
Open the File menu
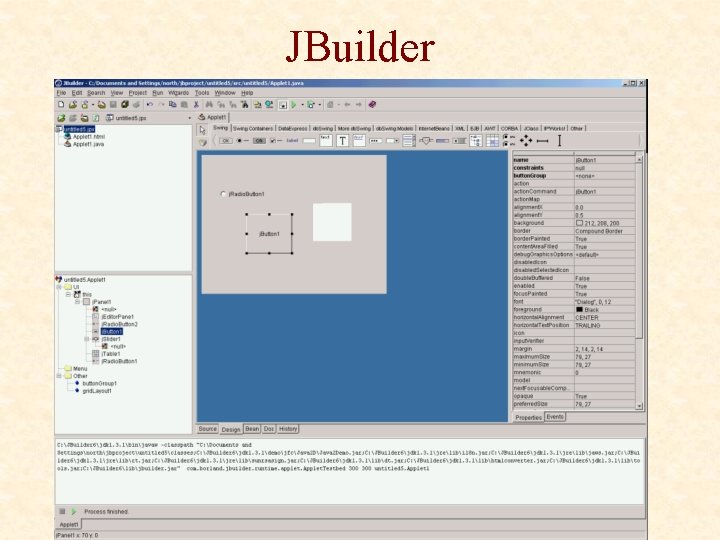[62, 93]
